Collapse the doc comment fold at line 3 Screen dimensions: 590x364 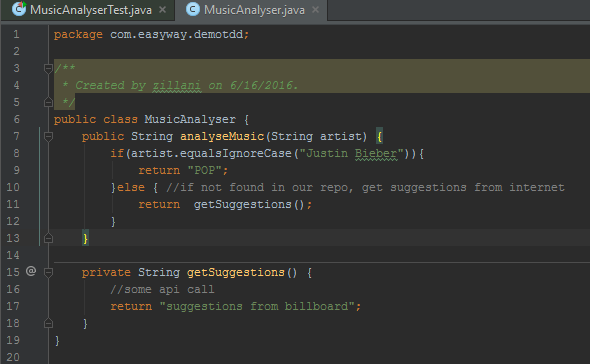[48, 69]
